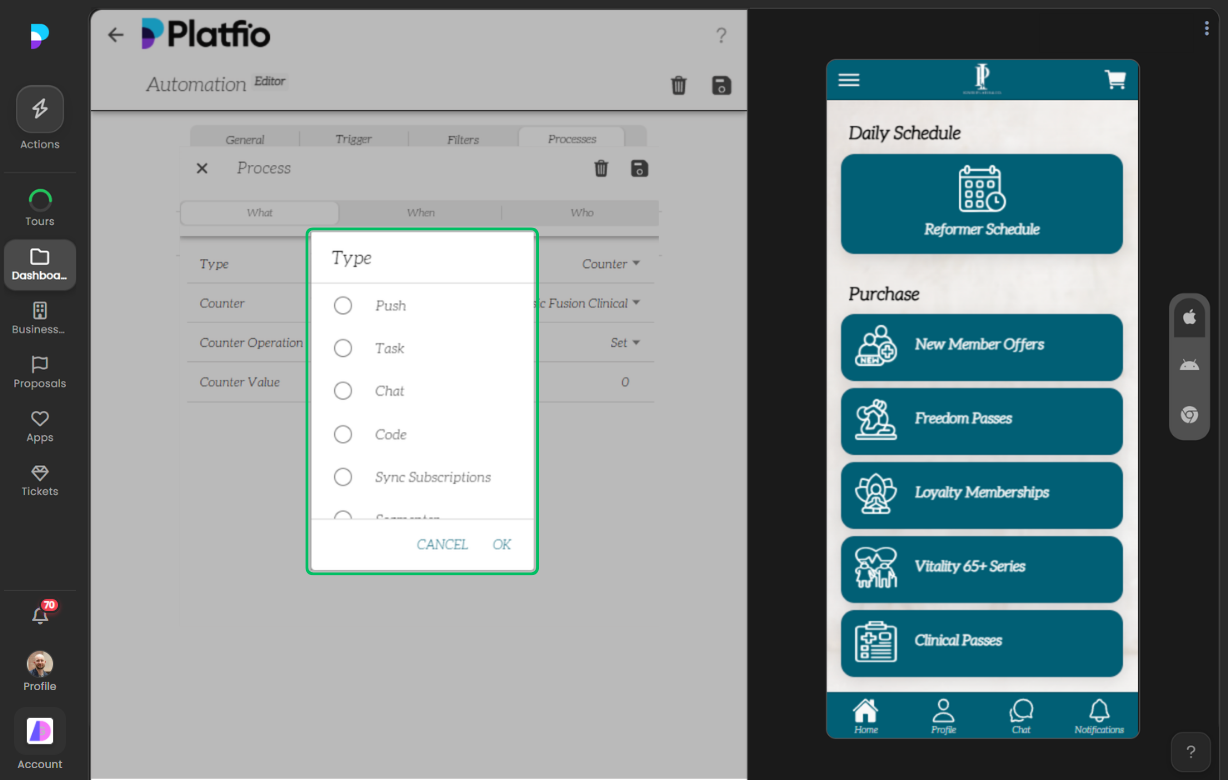
Task: Open the Counter type dropdown
Action: click(x=610, y=263)
